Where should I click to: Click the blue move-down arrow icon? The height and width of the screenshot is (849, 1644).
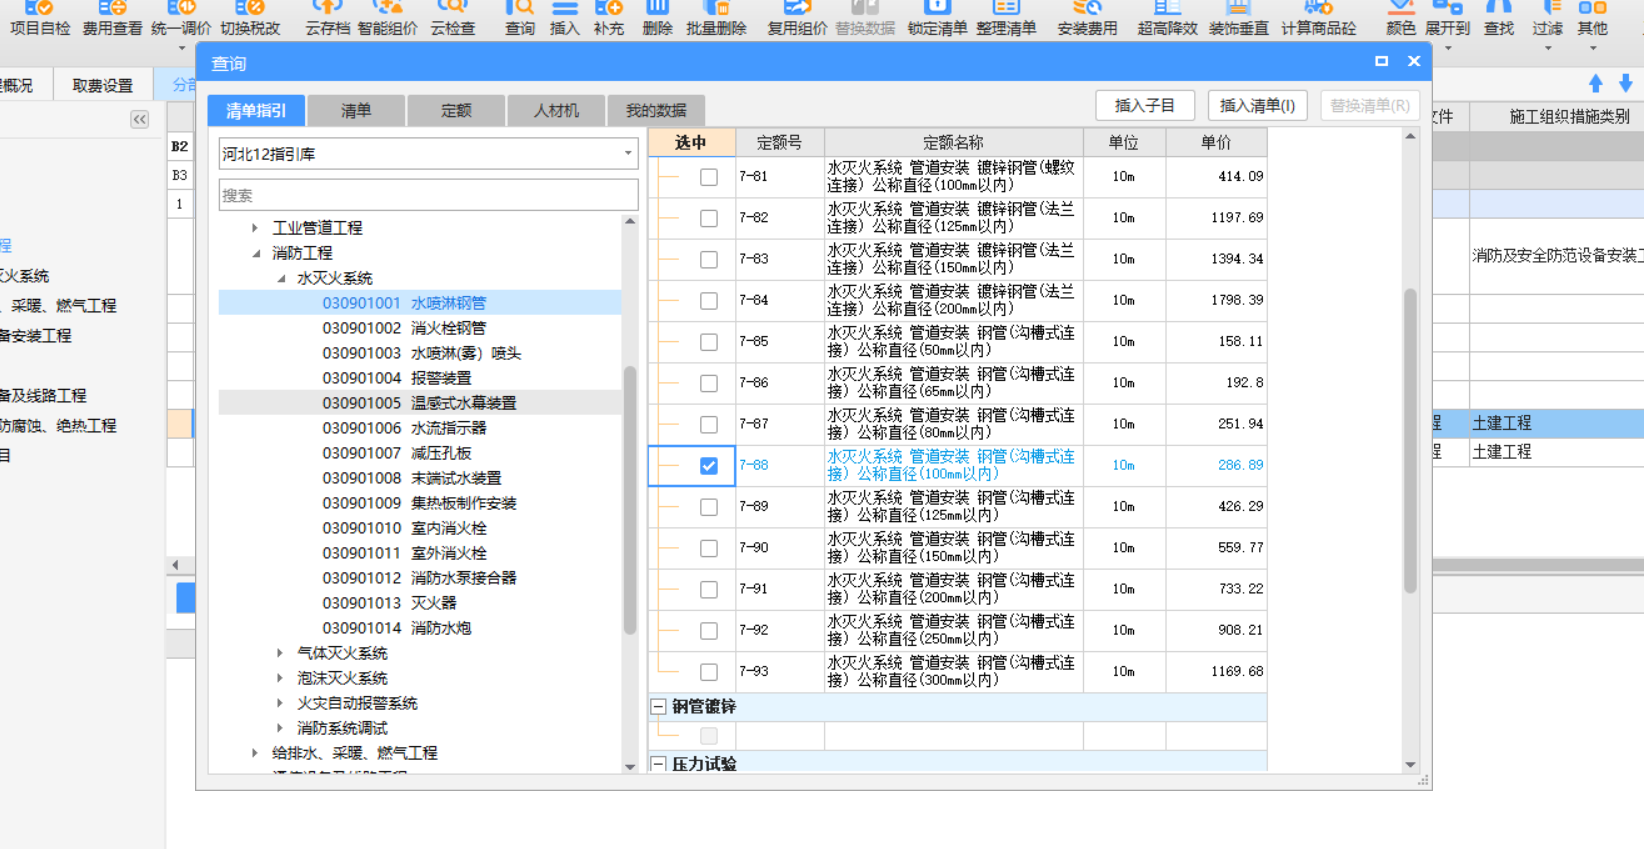[1626, 83]
